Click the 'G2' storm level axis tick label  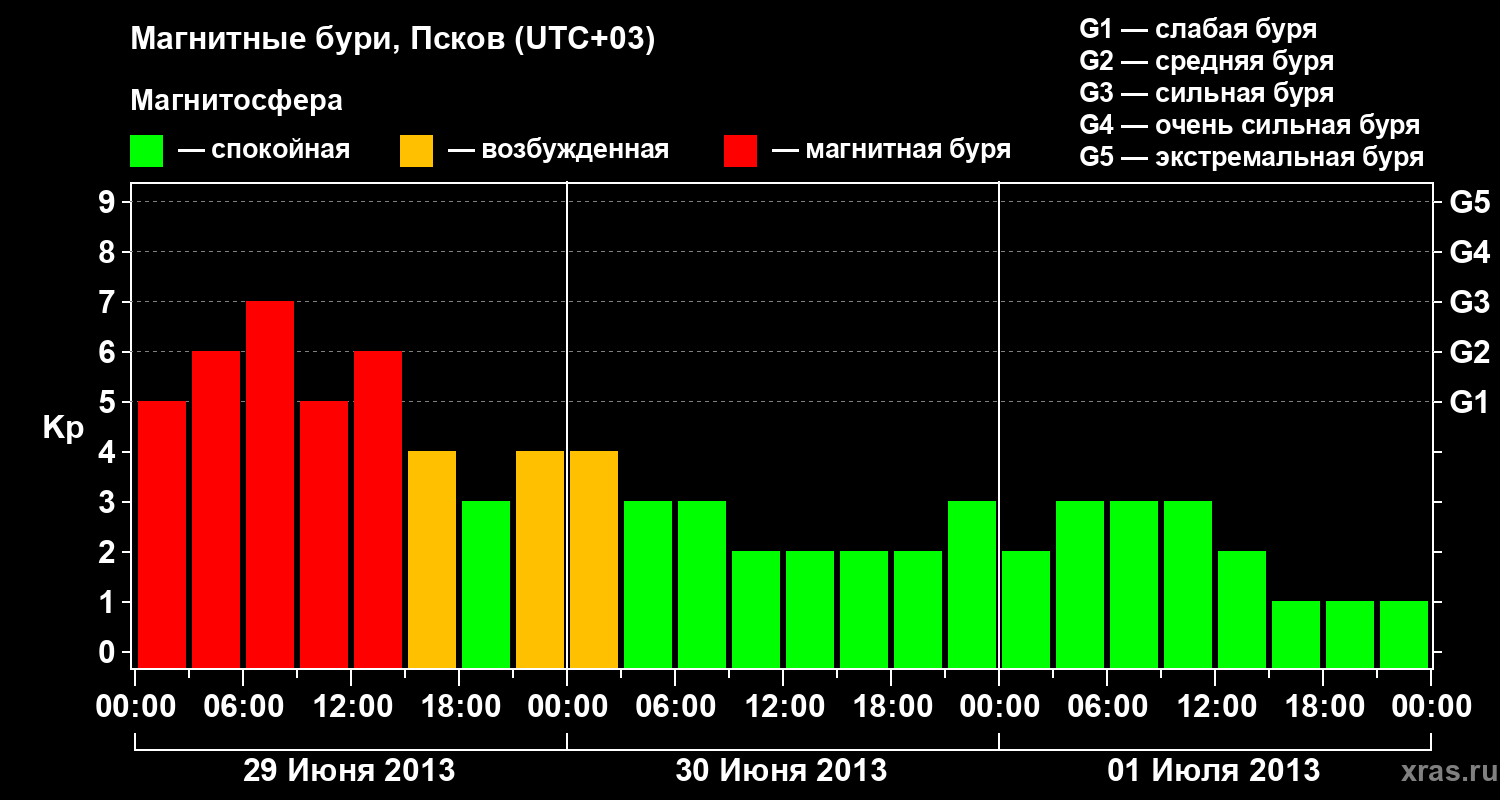click(1470, 353)
